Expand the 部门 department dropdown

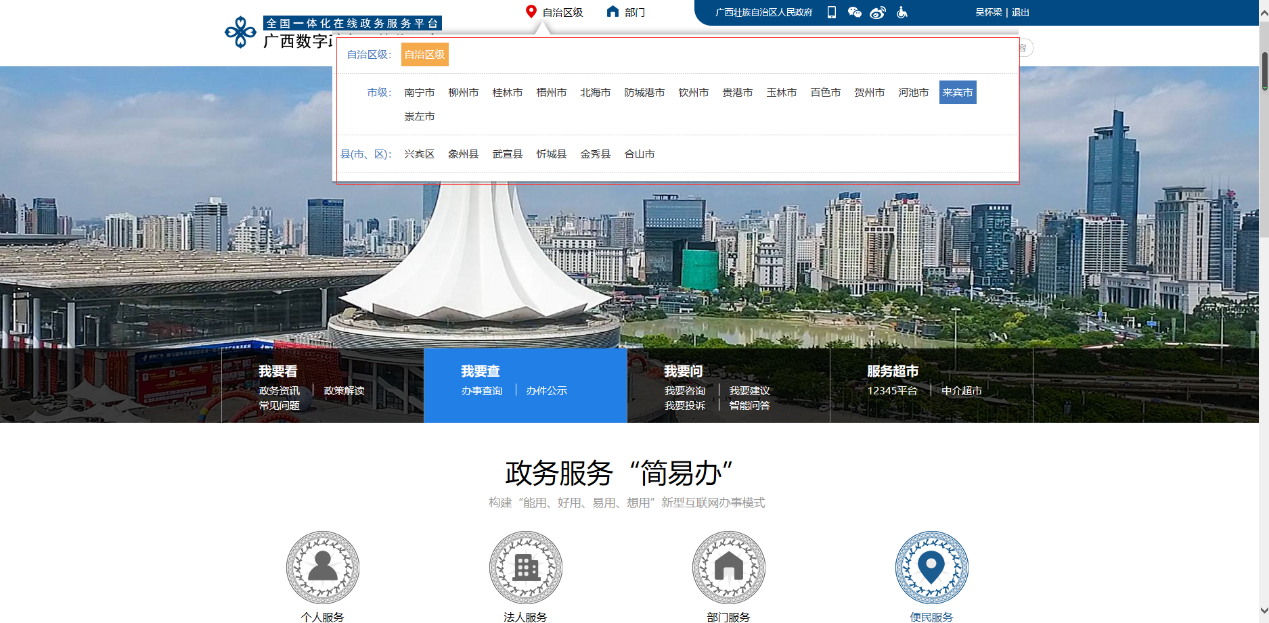click(626, 13)
